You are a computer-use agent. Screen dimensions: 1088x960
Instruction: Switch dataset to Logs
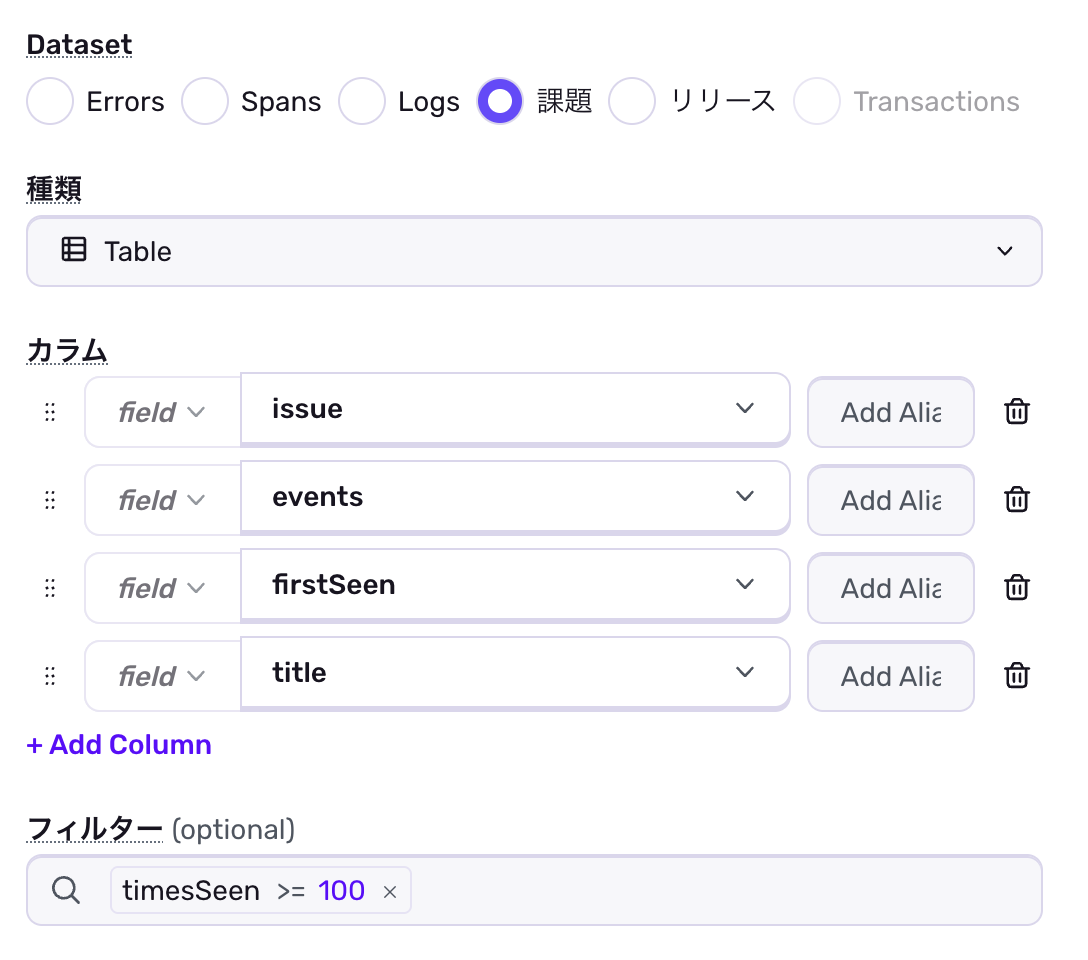[362, 101]
